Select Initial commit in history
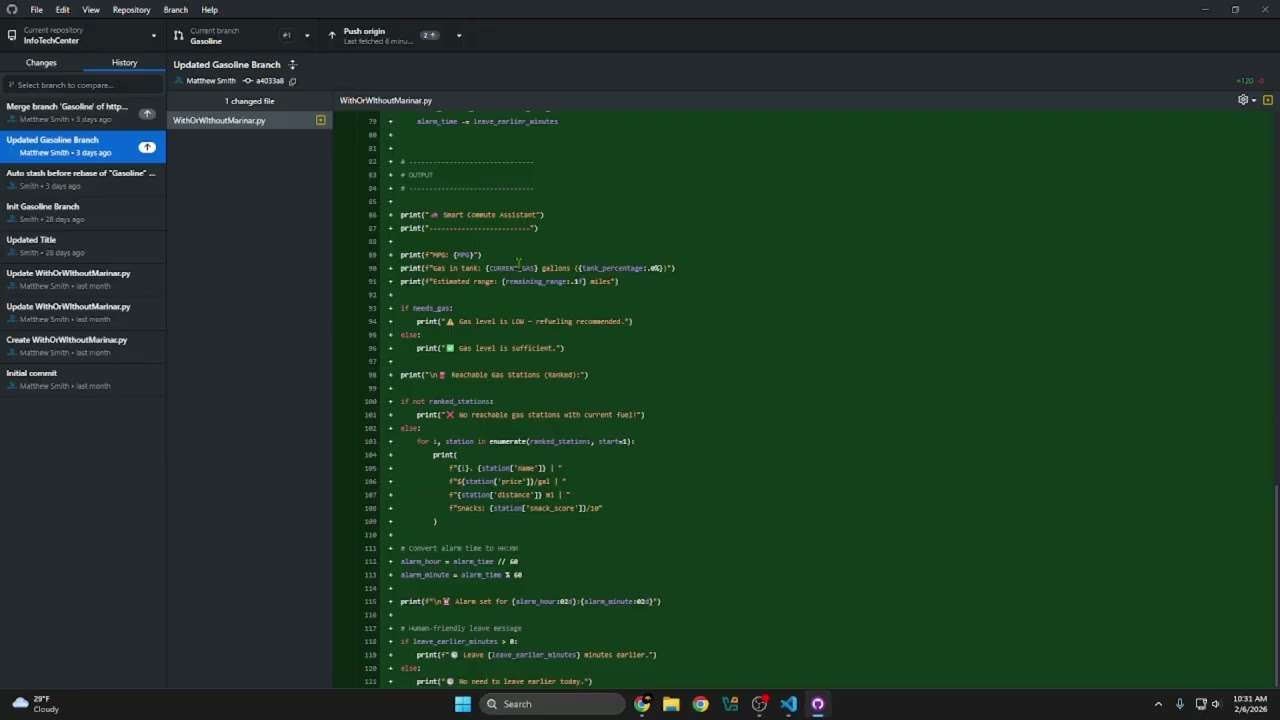The image size is (1280, 720). (x=83, y=379)
